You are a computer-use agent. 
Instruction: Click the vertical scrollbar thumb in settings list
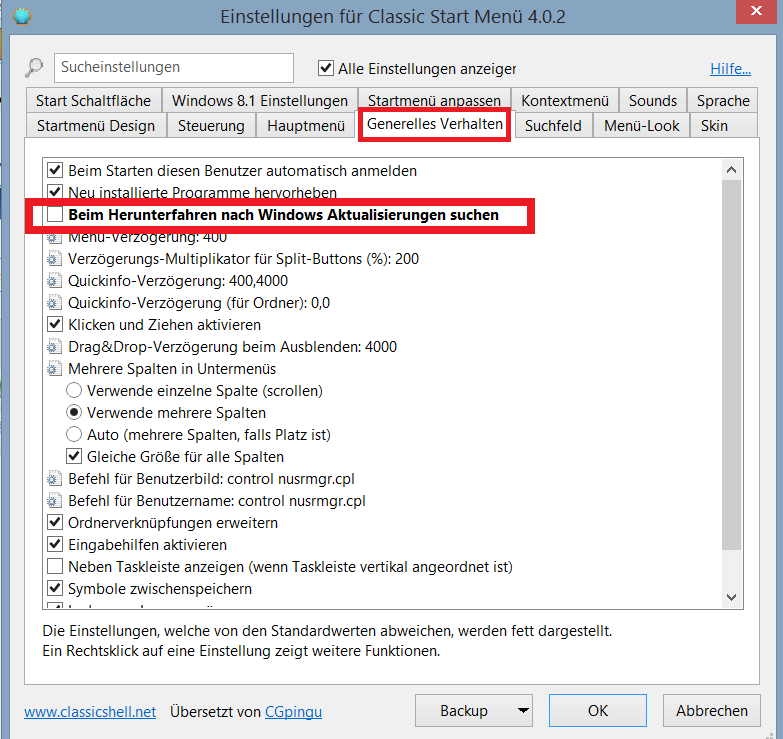(732, 365)
